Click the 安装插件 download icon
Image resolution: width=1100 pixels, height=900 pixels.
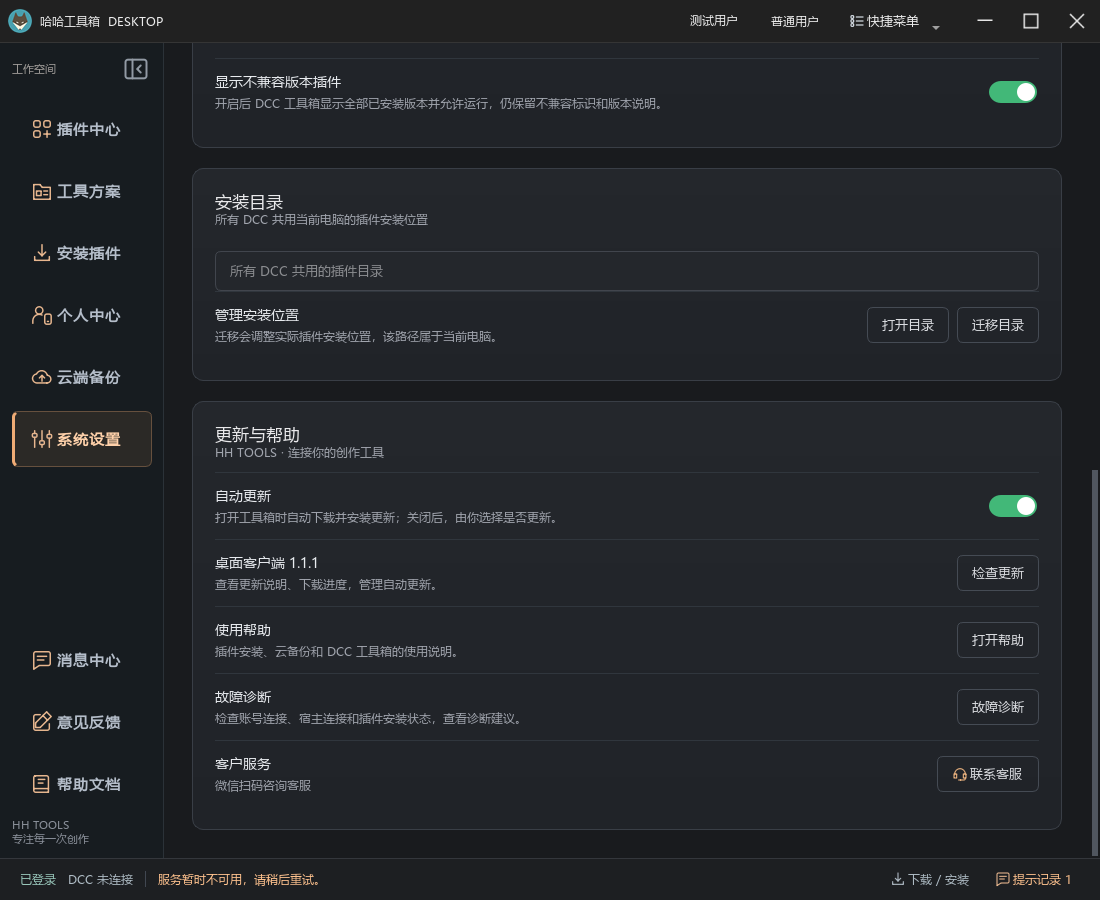(41, 253)
